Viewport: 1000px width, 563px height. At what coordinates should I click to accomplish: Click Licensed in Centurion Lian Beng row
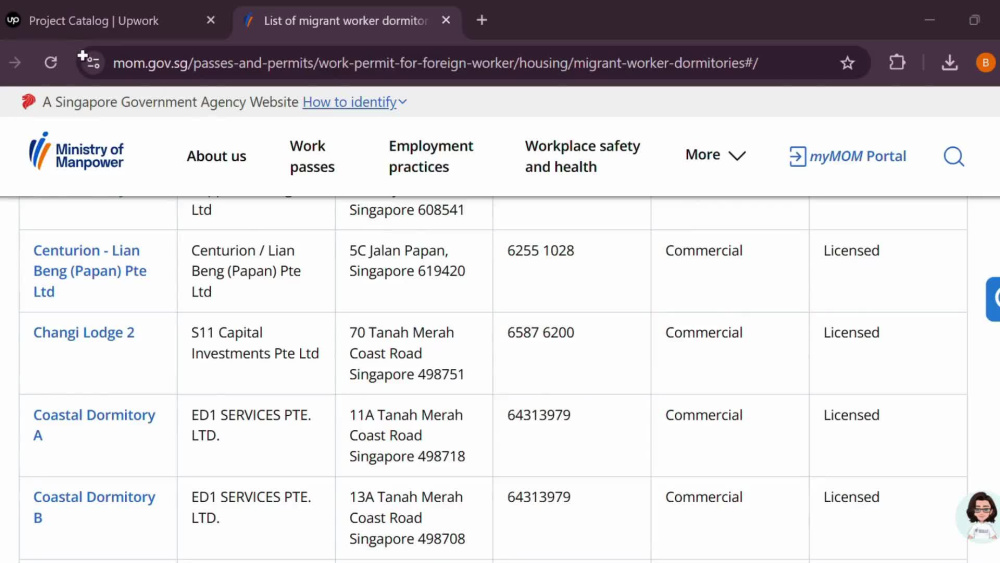851,251
